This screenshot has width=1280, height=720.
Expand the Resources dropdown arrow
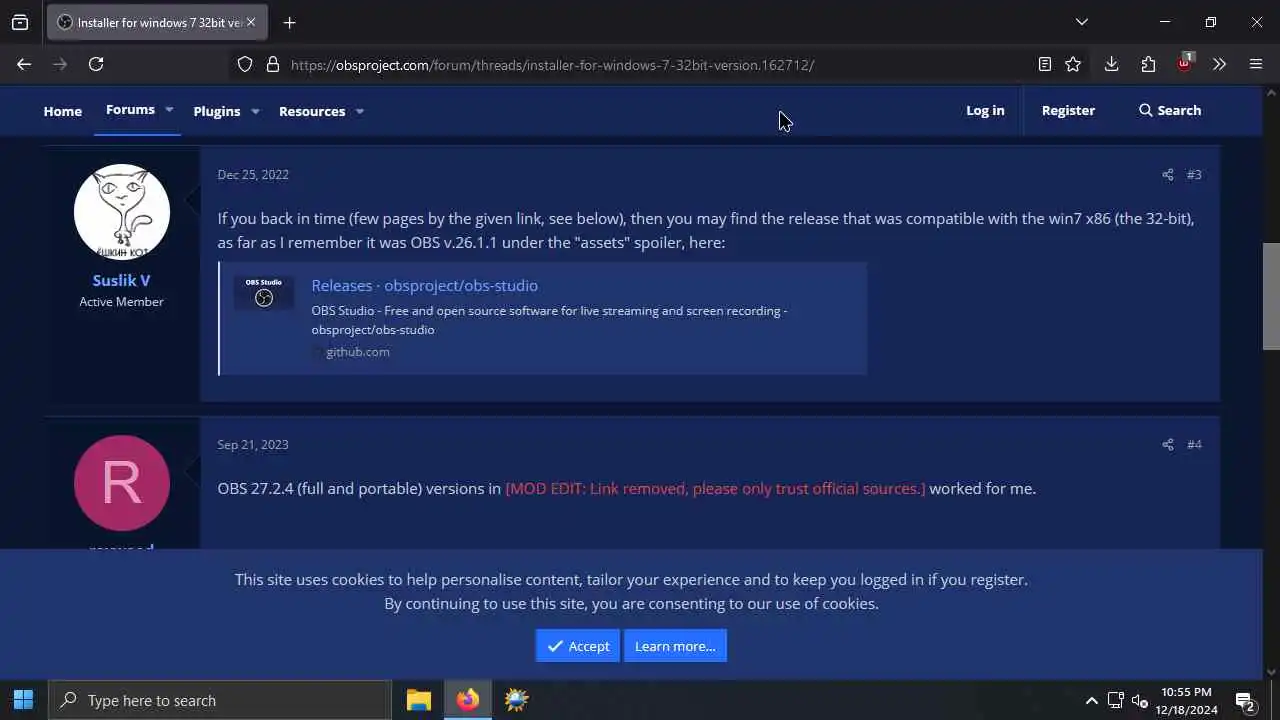pos(359,111)
